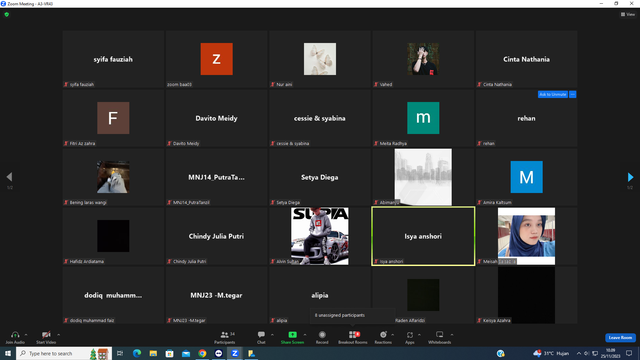The image size is (640, 360).
Task: Click the 8 unassigned participants tooltip
Action: click(x=352, y=315)
